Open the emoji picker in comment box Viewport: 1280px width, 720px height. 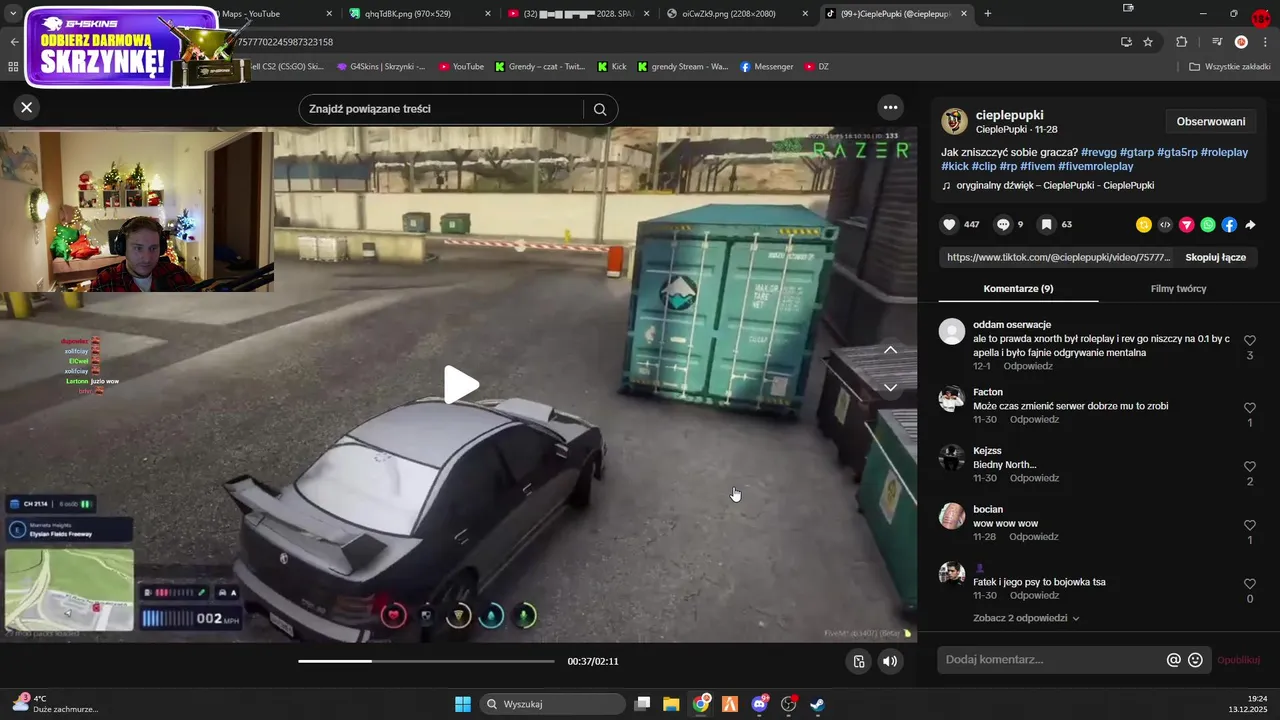(x=1195, y=660)
